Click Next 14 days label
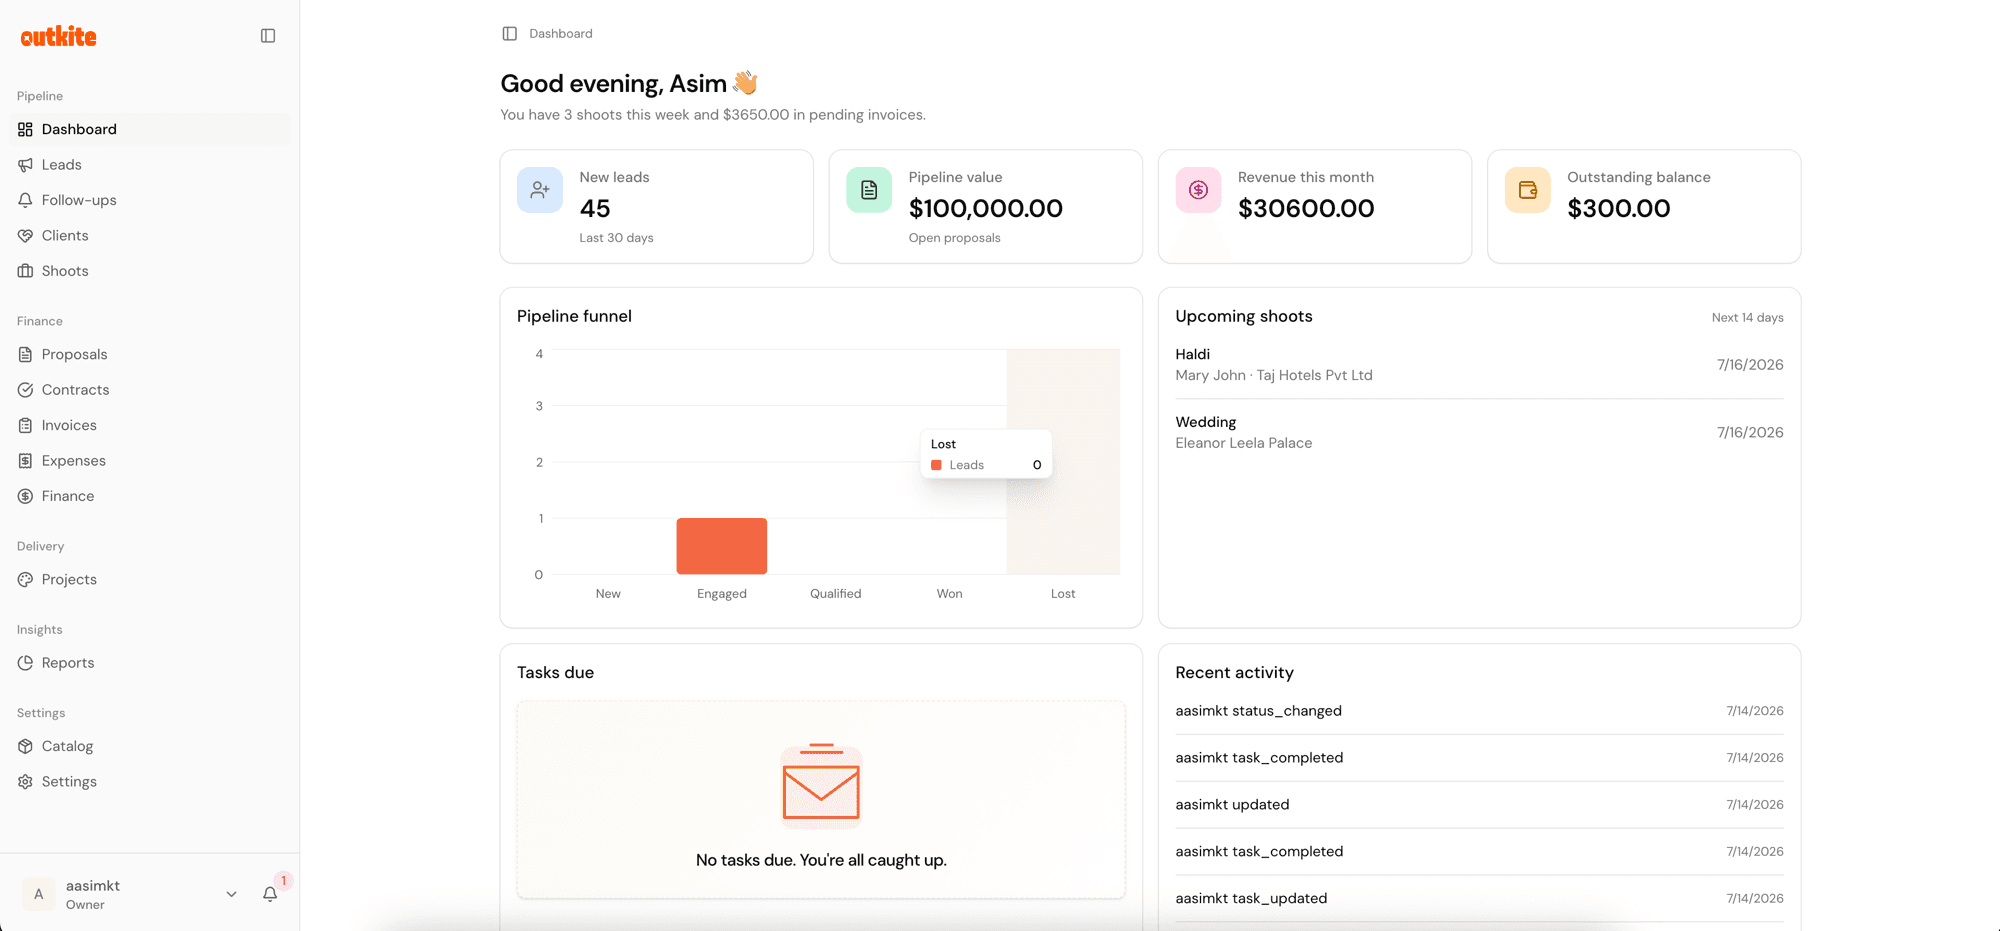The image size is (2000, 931). 1747,318
